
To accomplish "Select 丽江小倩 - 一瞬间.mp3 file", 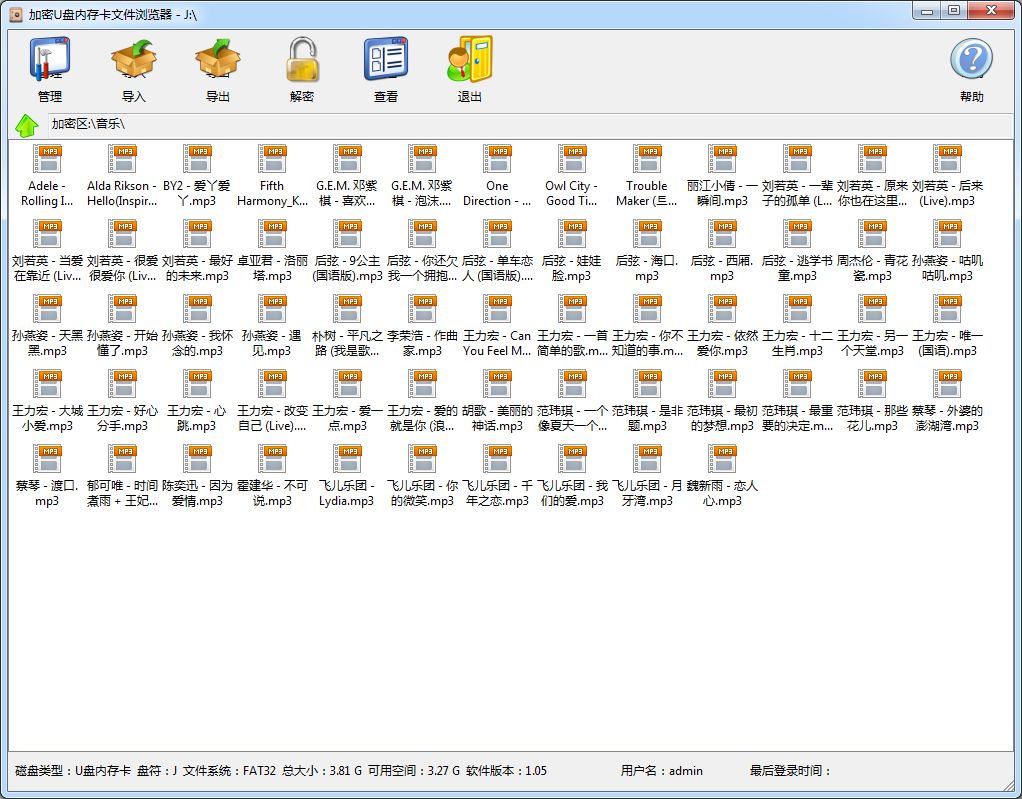I will tap(722, 176).
